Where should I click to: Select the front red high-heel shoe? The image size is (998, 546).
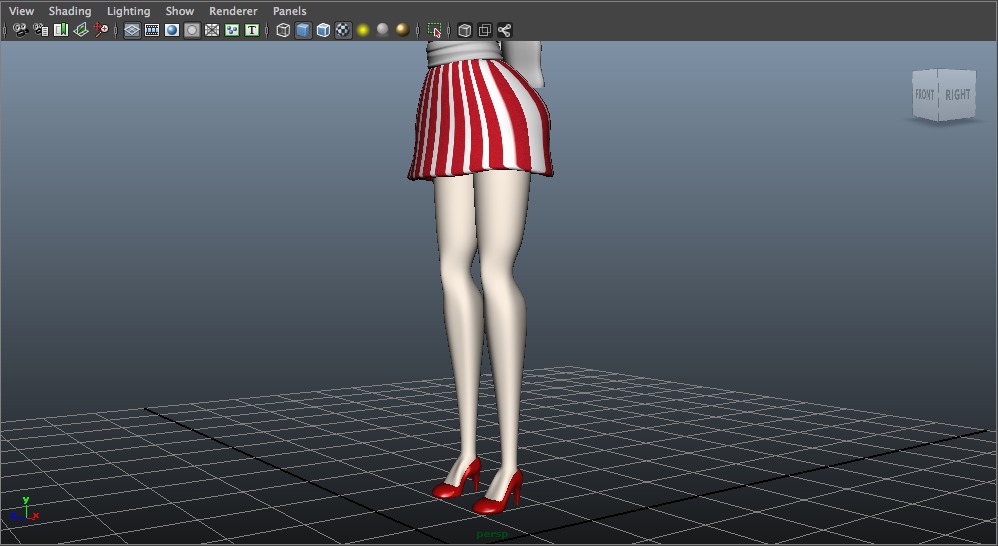(x=498, y=494)
